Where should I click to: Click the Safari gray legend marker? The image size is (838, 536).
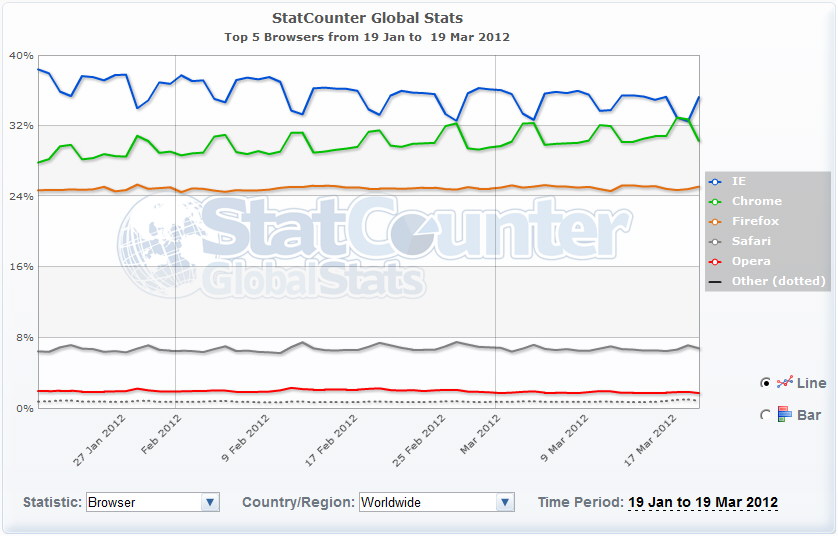tap(715, 242)
